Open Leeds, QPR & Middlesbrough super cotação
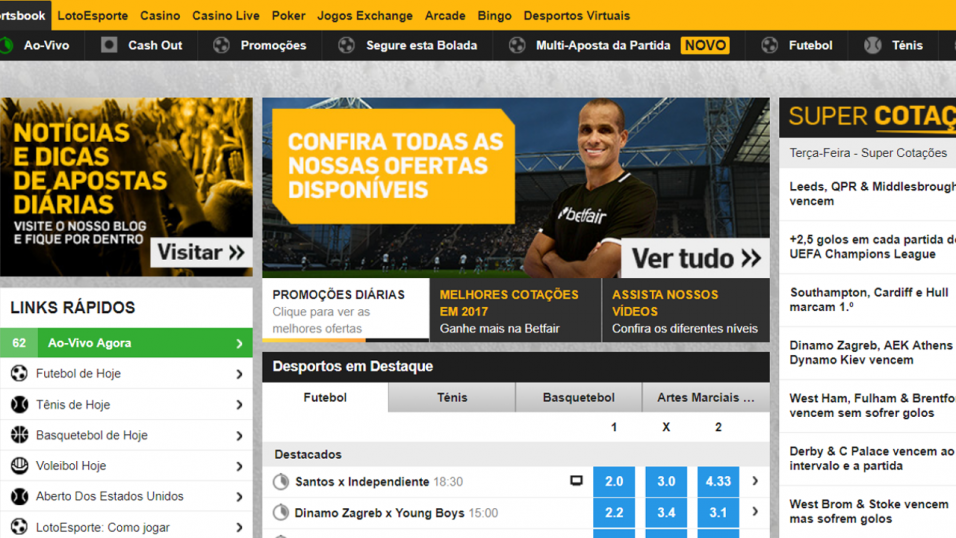The height and width of the screenshot is (538, 956). (x=872, y=194)
